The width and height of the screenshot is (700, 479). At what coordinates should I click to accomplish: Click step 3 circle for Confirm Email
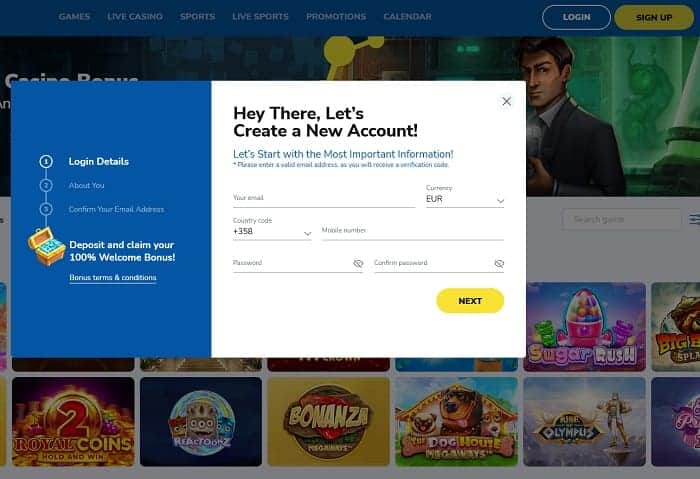pos(46,209)
